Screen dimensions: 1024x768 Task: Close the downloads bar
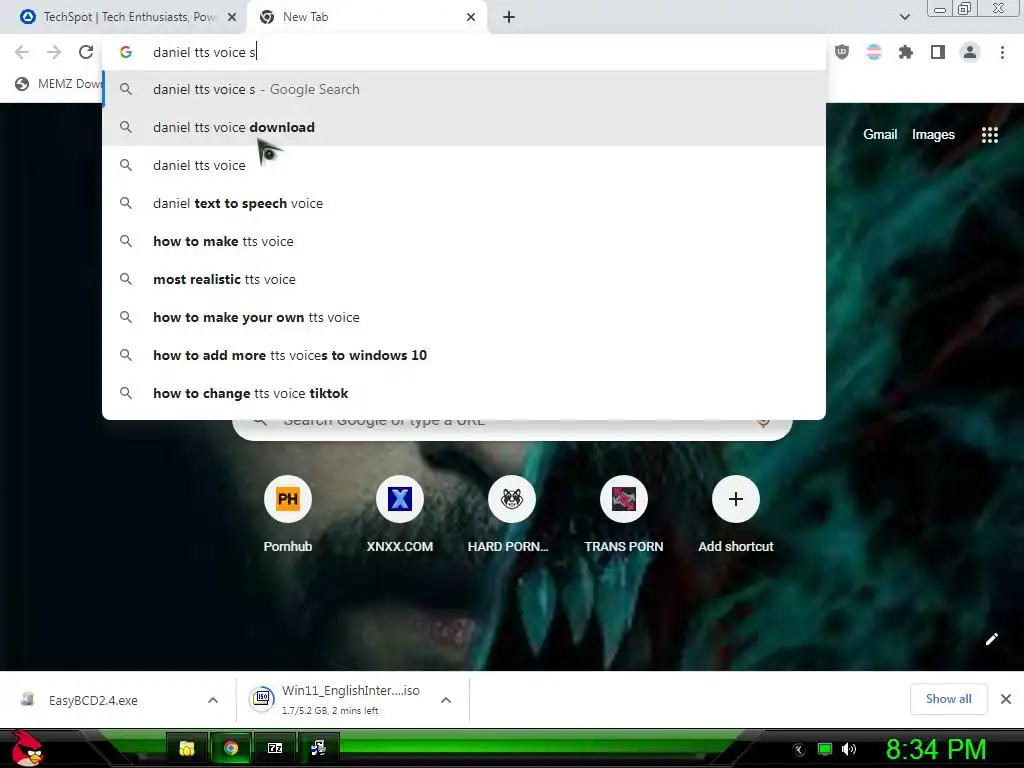click(x=1006, y=699)
